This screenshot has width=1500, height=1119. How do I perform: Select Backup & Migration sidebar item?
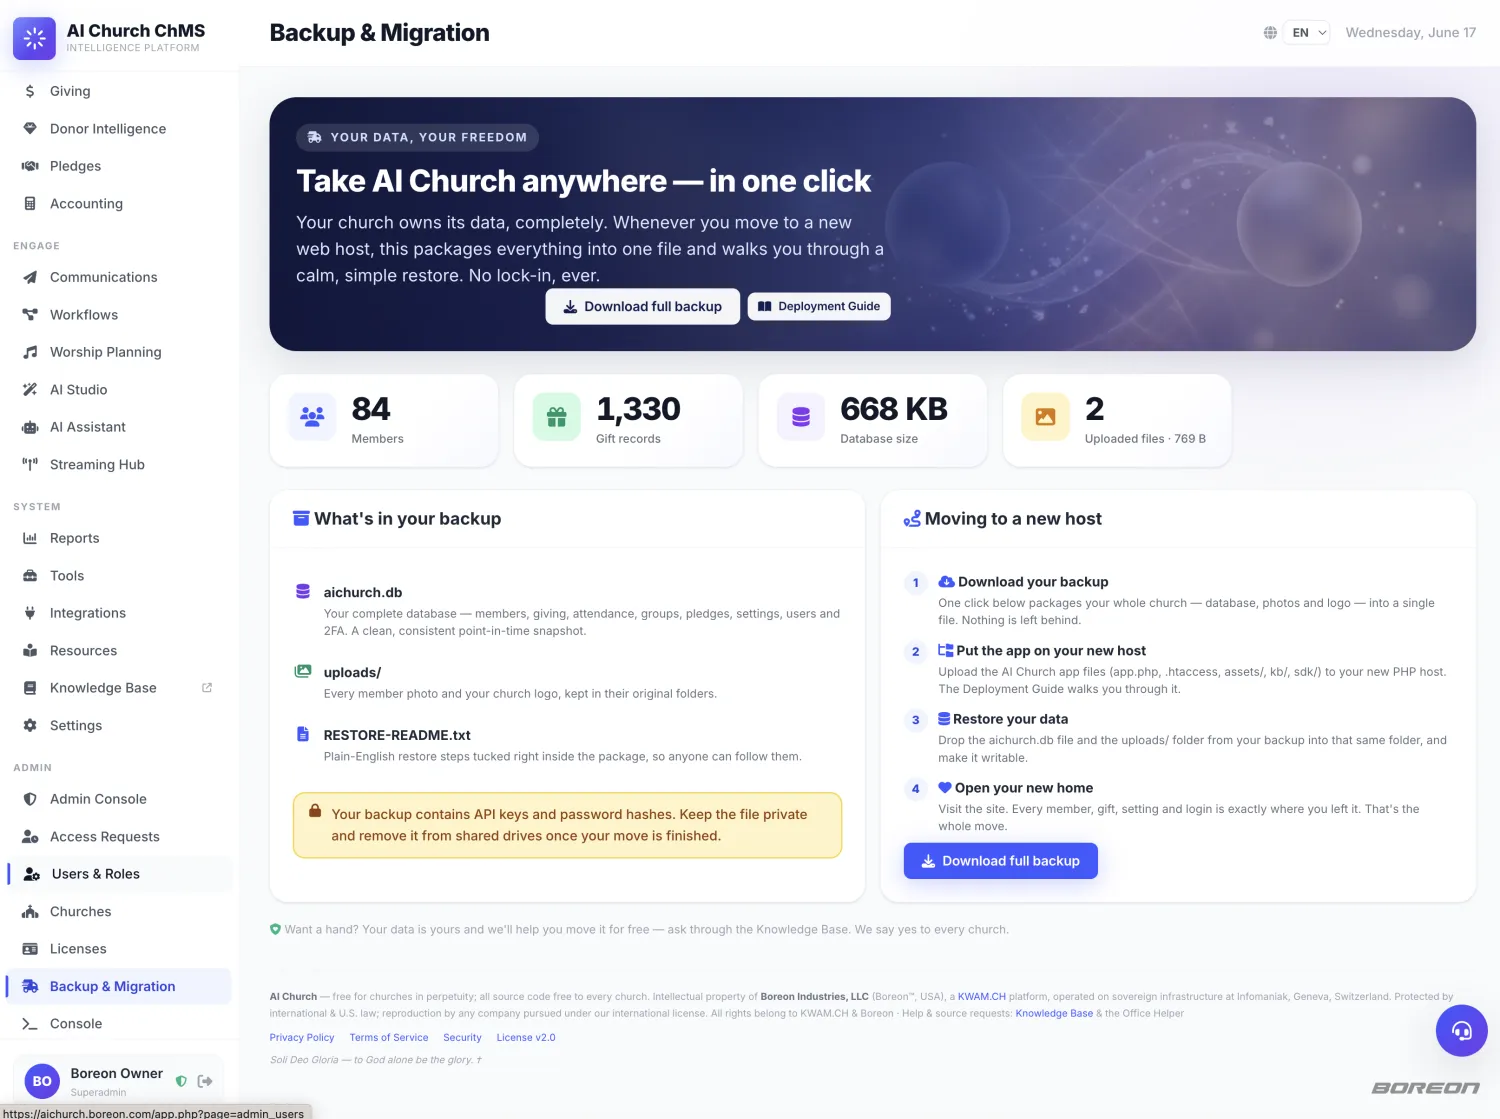(x=120, y=986)
